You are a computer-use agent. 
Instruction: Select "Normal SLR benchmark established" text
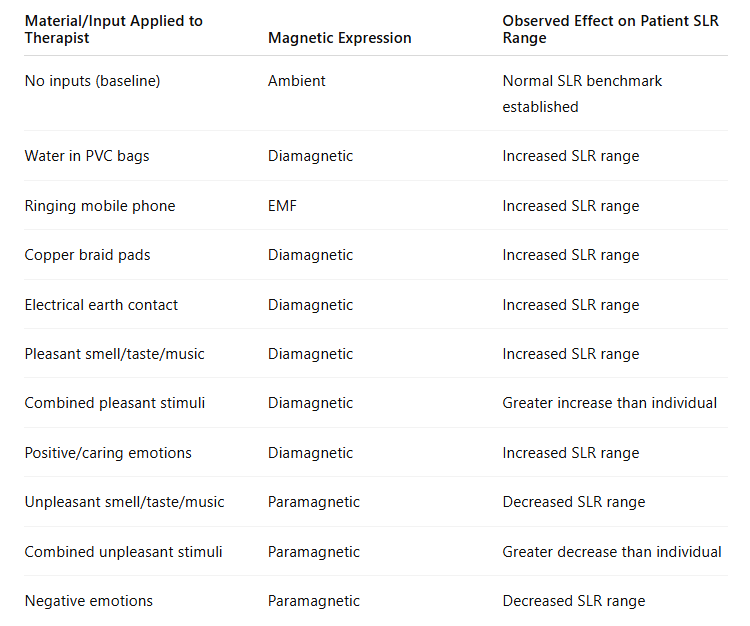(x=582, y=93)
